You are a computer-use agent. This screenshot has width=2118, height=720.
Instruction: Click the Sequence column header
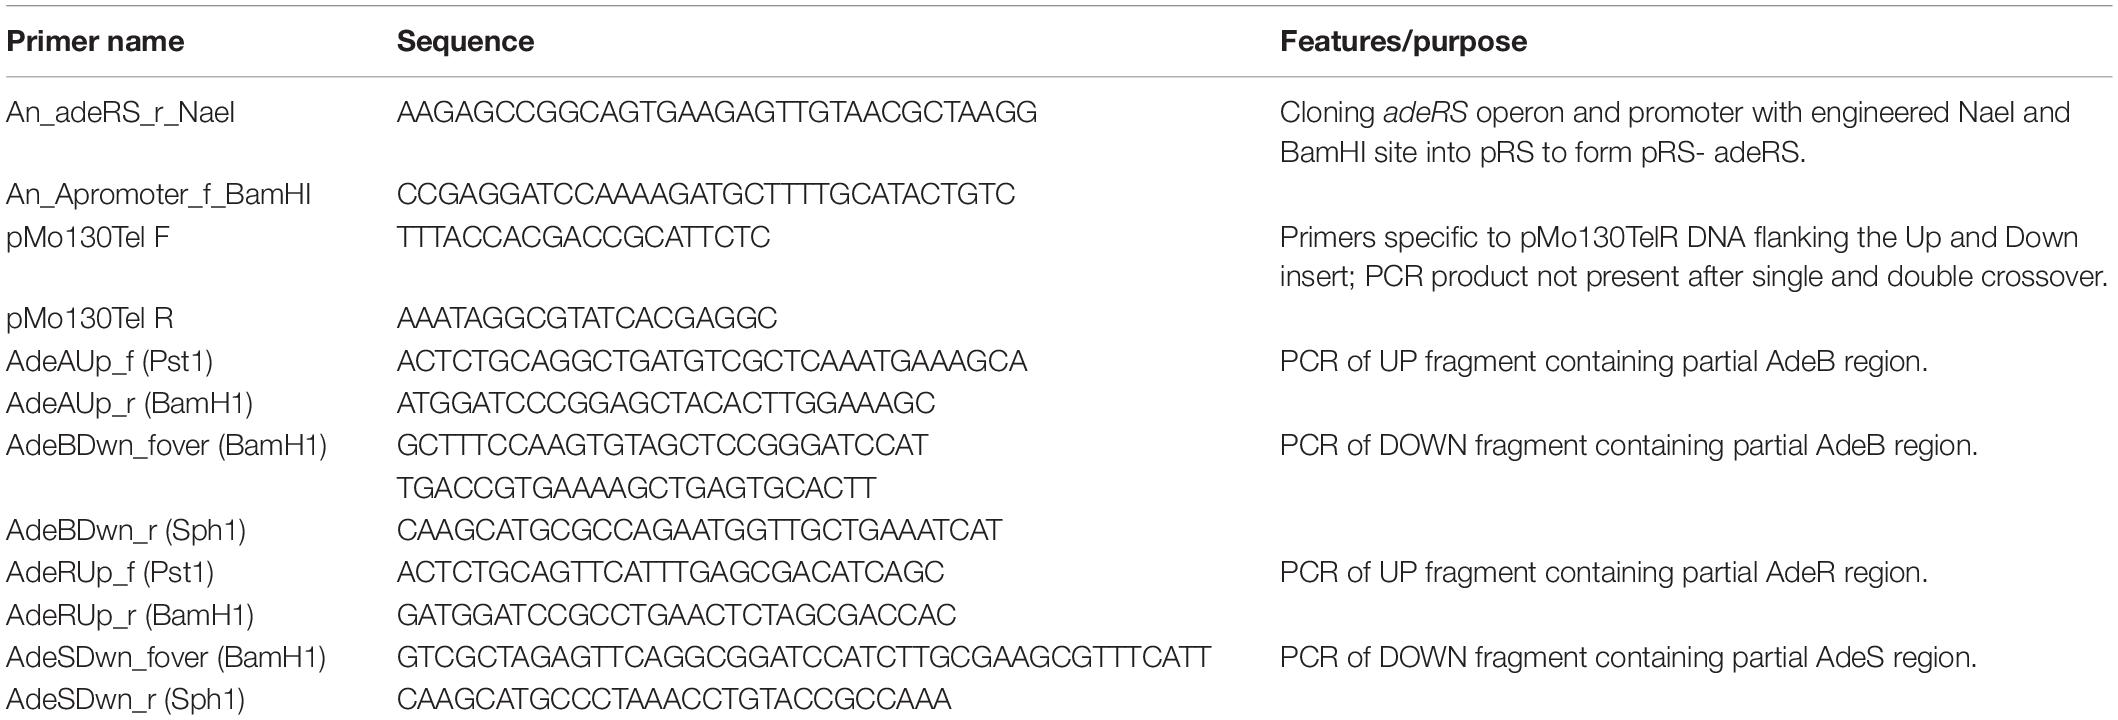465,42
